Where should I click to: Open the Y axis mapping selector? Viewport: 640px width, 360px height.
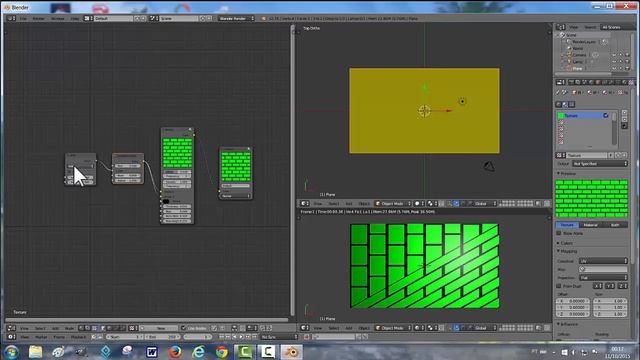610,286
